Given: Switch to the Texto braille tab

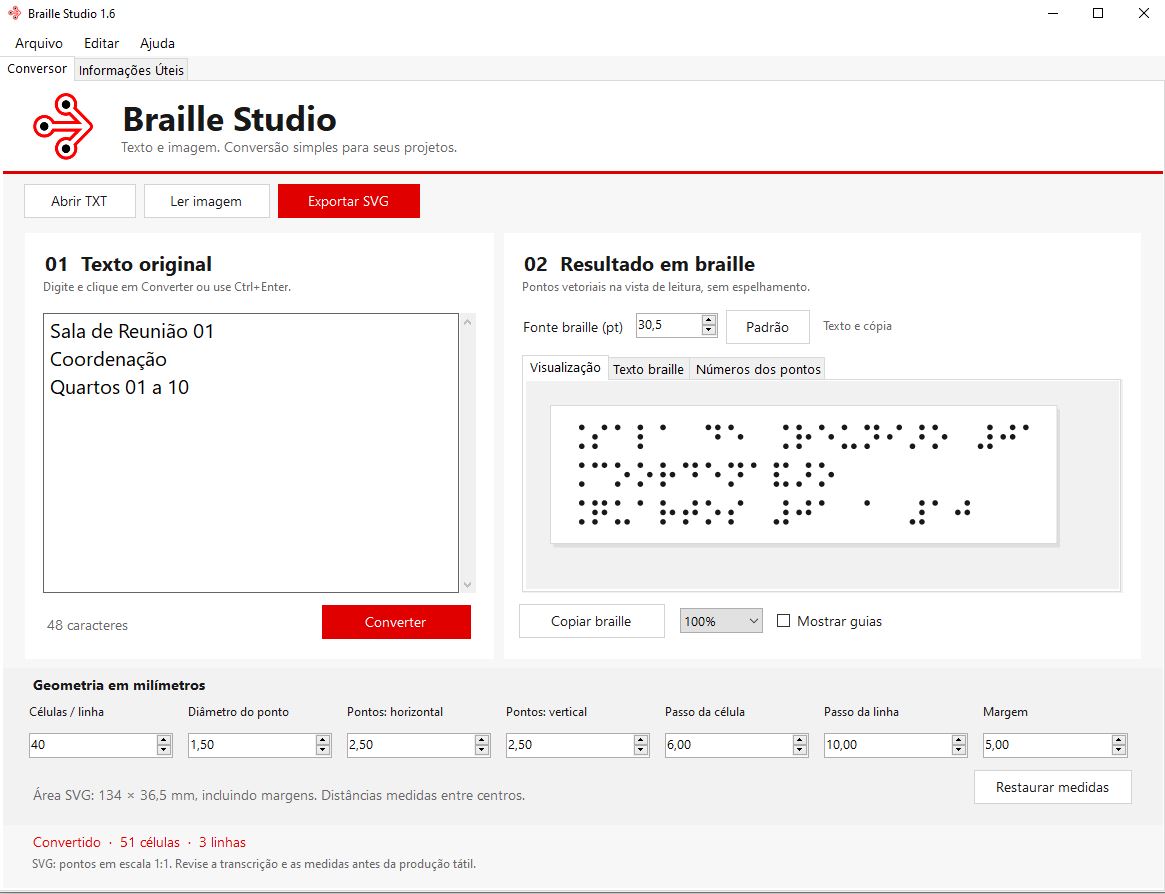Looking at the screenshot, I should (x=648, y=369).
